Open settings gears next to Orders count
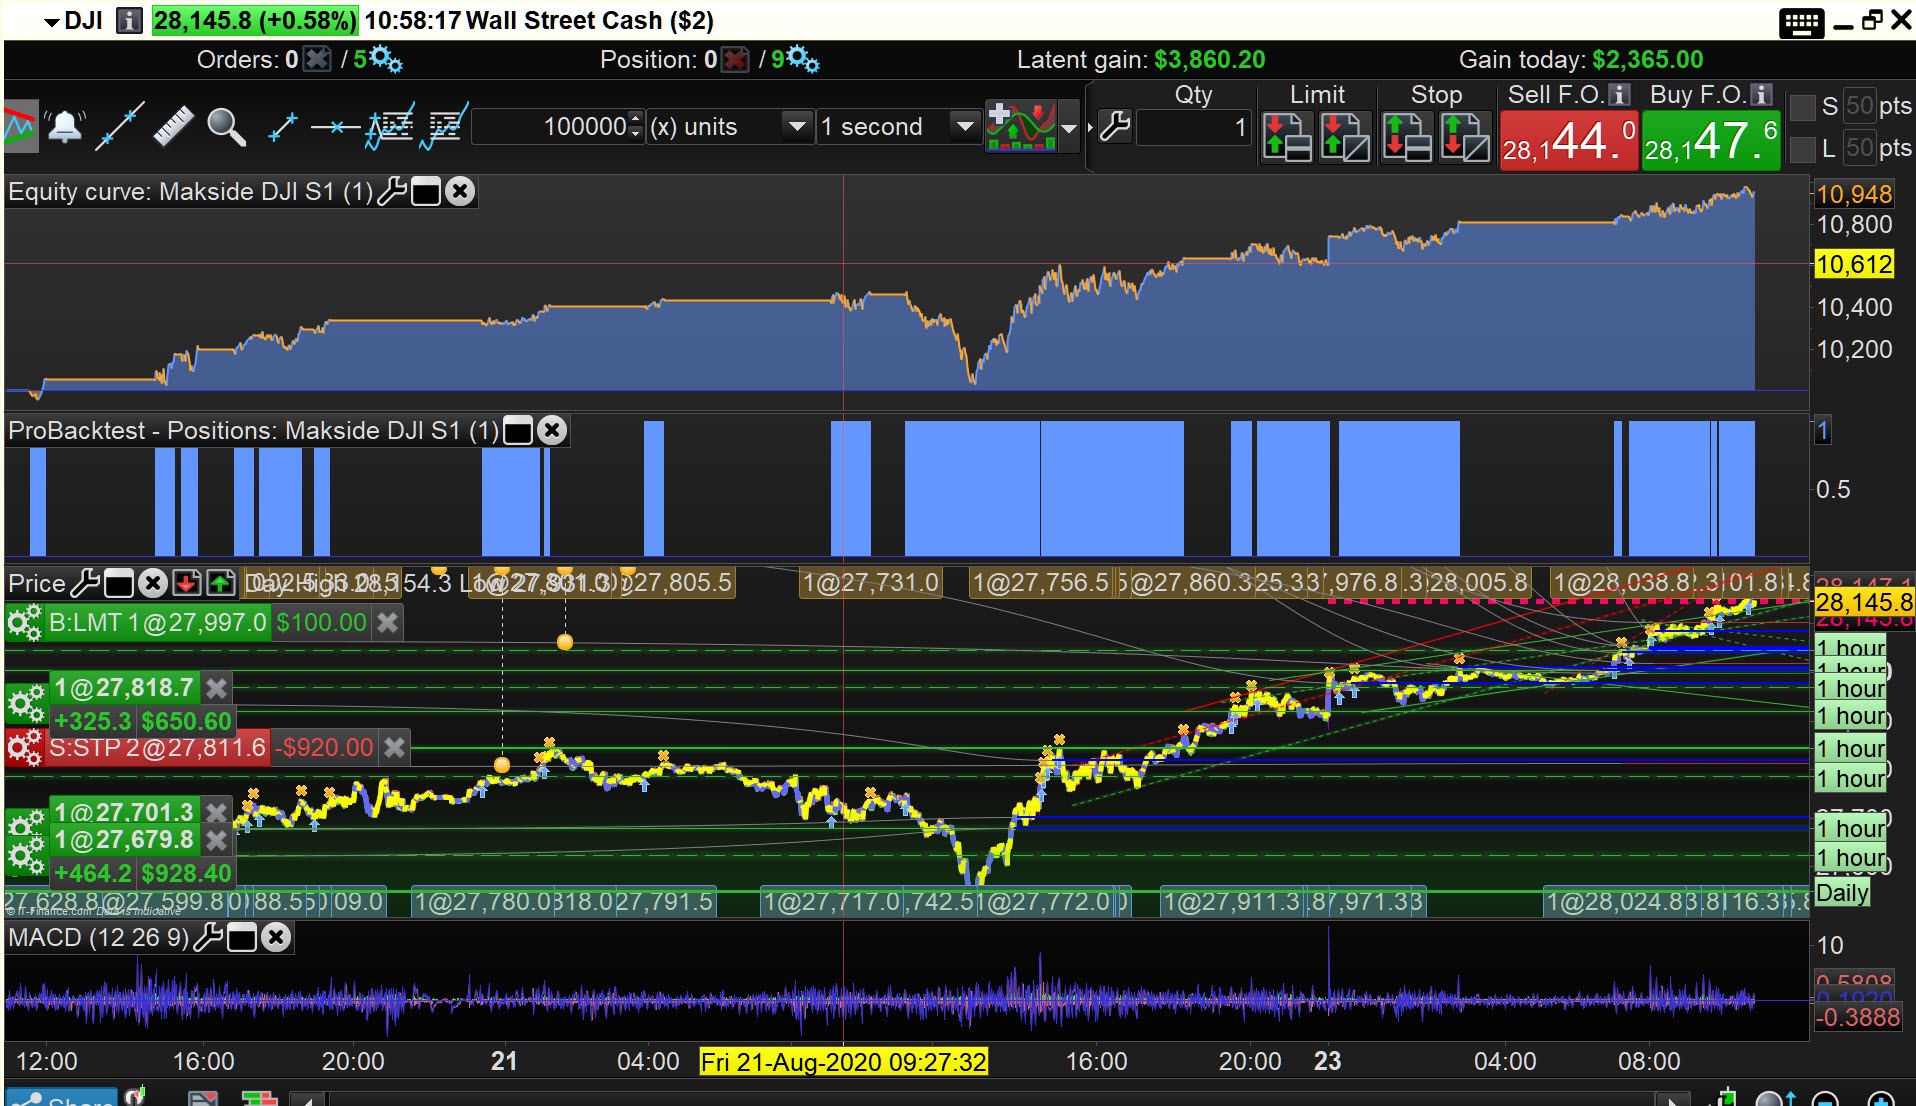The width and height of the screenshot is (1916, 1106). (386, 60)
